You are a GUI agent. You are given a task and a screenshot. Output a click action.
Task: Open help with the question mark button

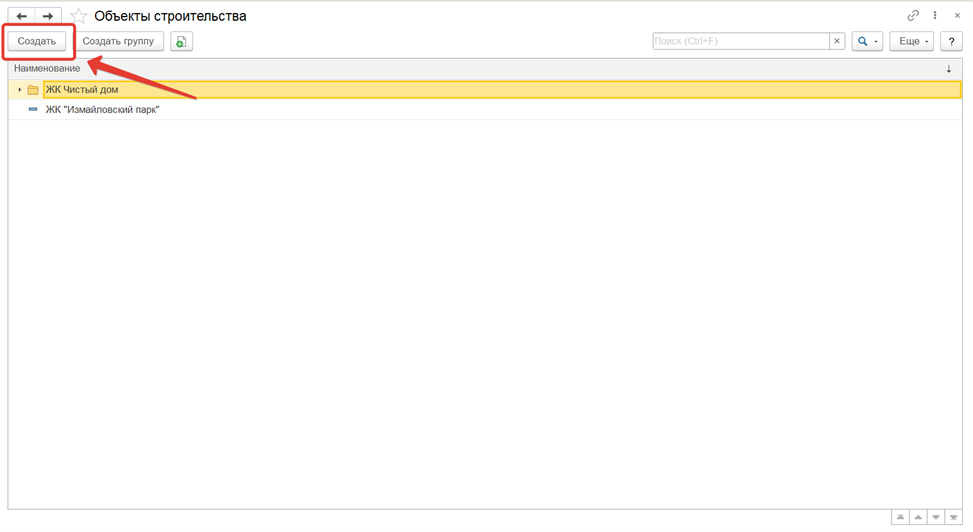(951, 42)
